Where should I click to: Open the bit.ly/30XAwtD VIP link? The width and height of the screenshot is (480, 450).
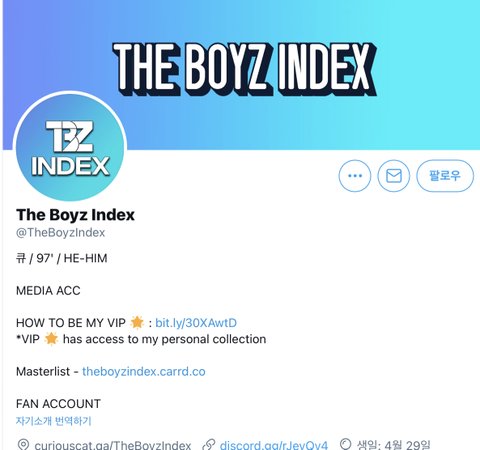(196, 323)
